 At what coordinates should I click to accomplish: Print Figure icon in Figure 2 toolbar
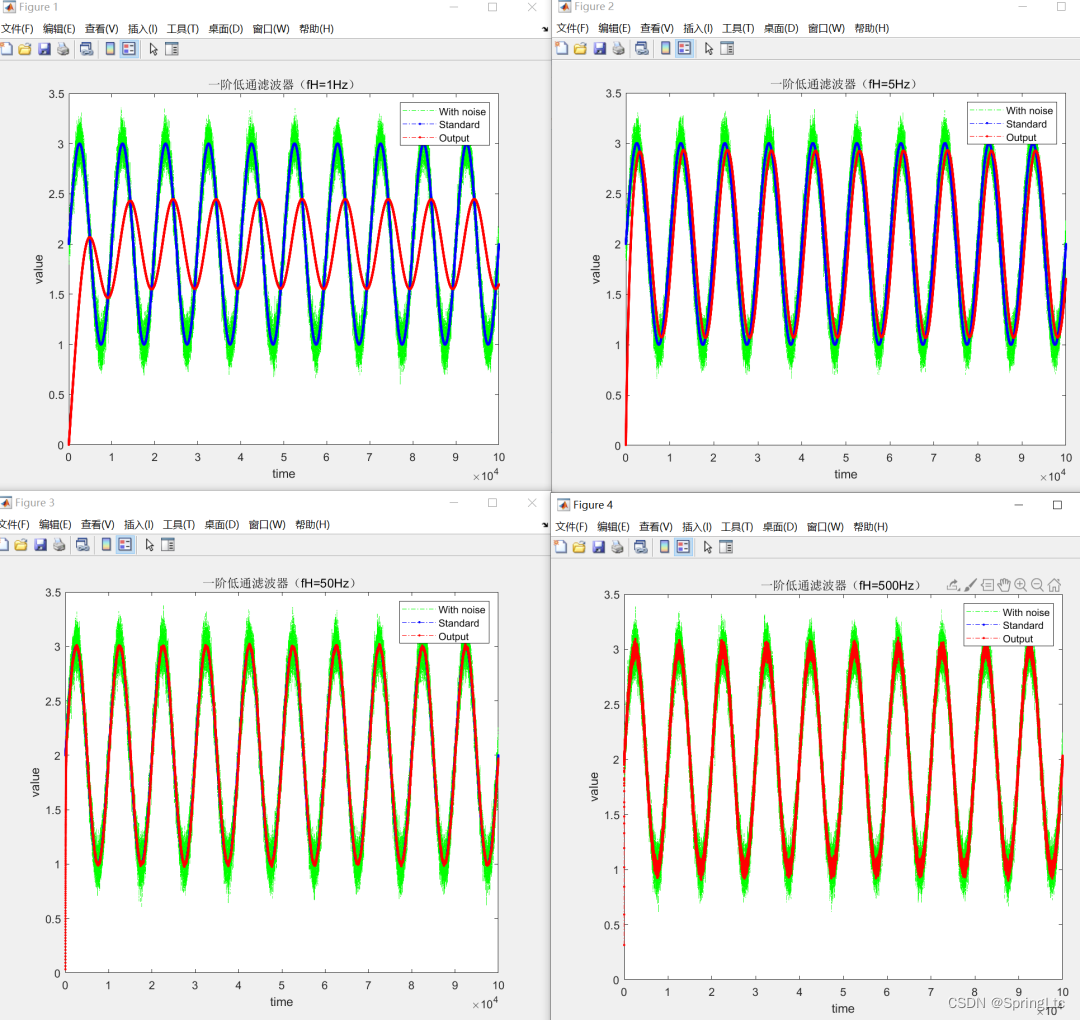pyautogui.click(x=619, y=48)
